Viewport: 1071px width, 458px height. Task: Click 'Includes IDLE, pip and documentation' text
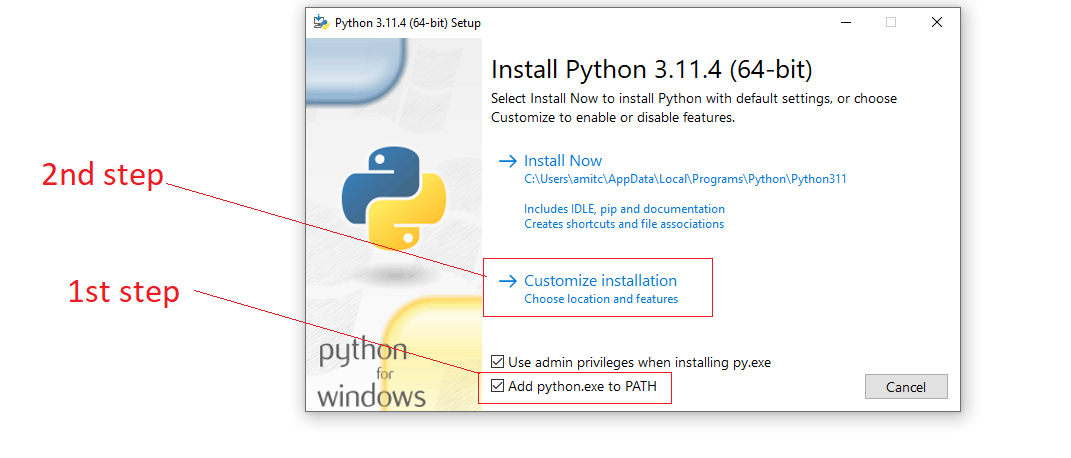624,209
